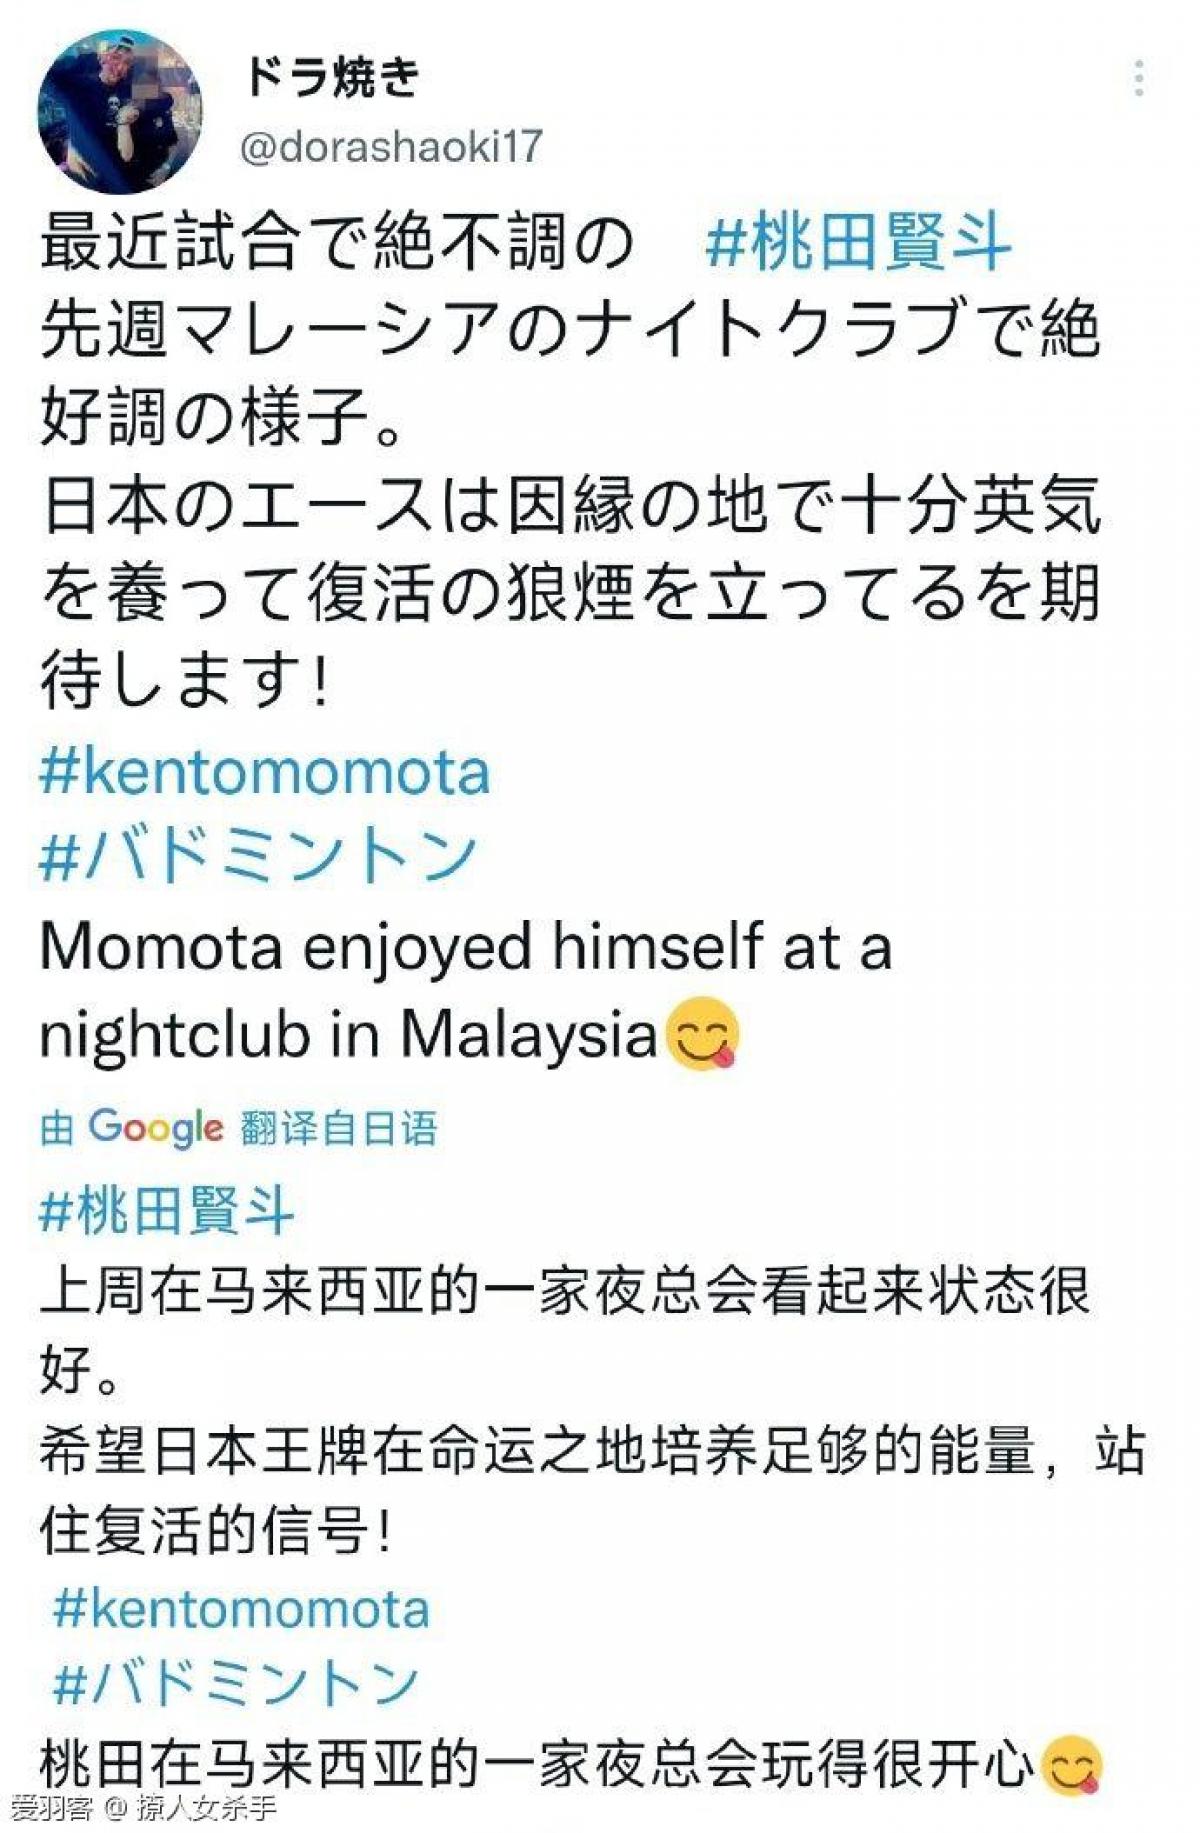Visit the @dorashaoki17 handle link
Screen dimensions: 1200x1833
coord(391,148)
